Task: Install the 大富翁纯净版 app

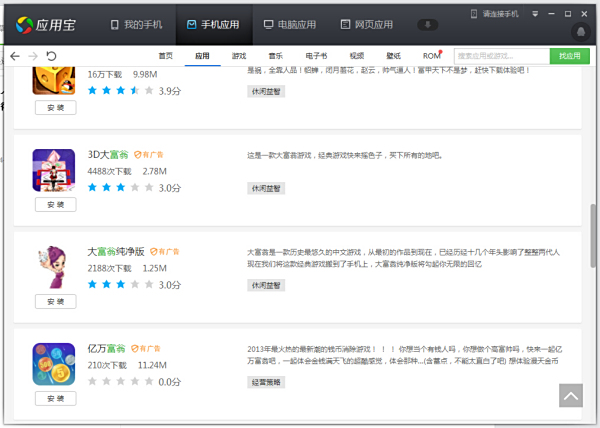Action: click(55, 301)
